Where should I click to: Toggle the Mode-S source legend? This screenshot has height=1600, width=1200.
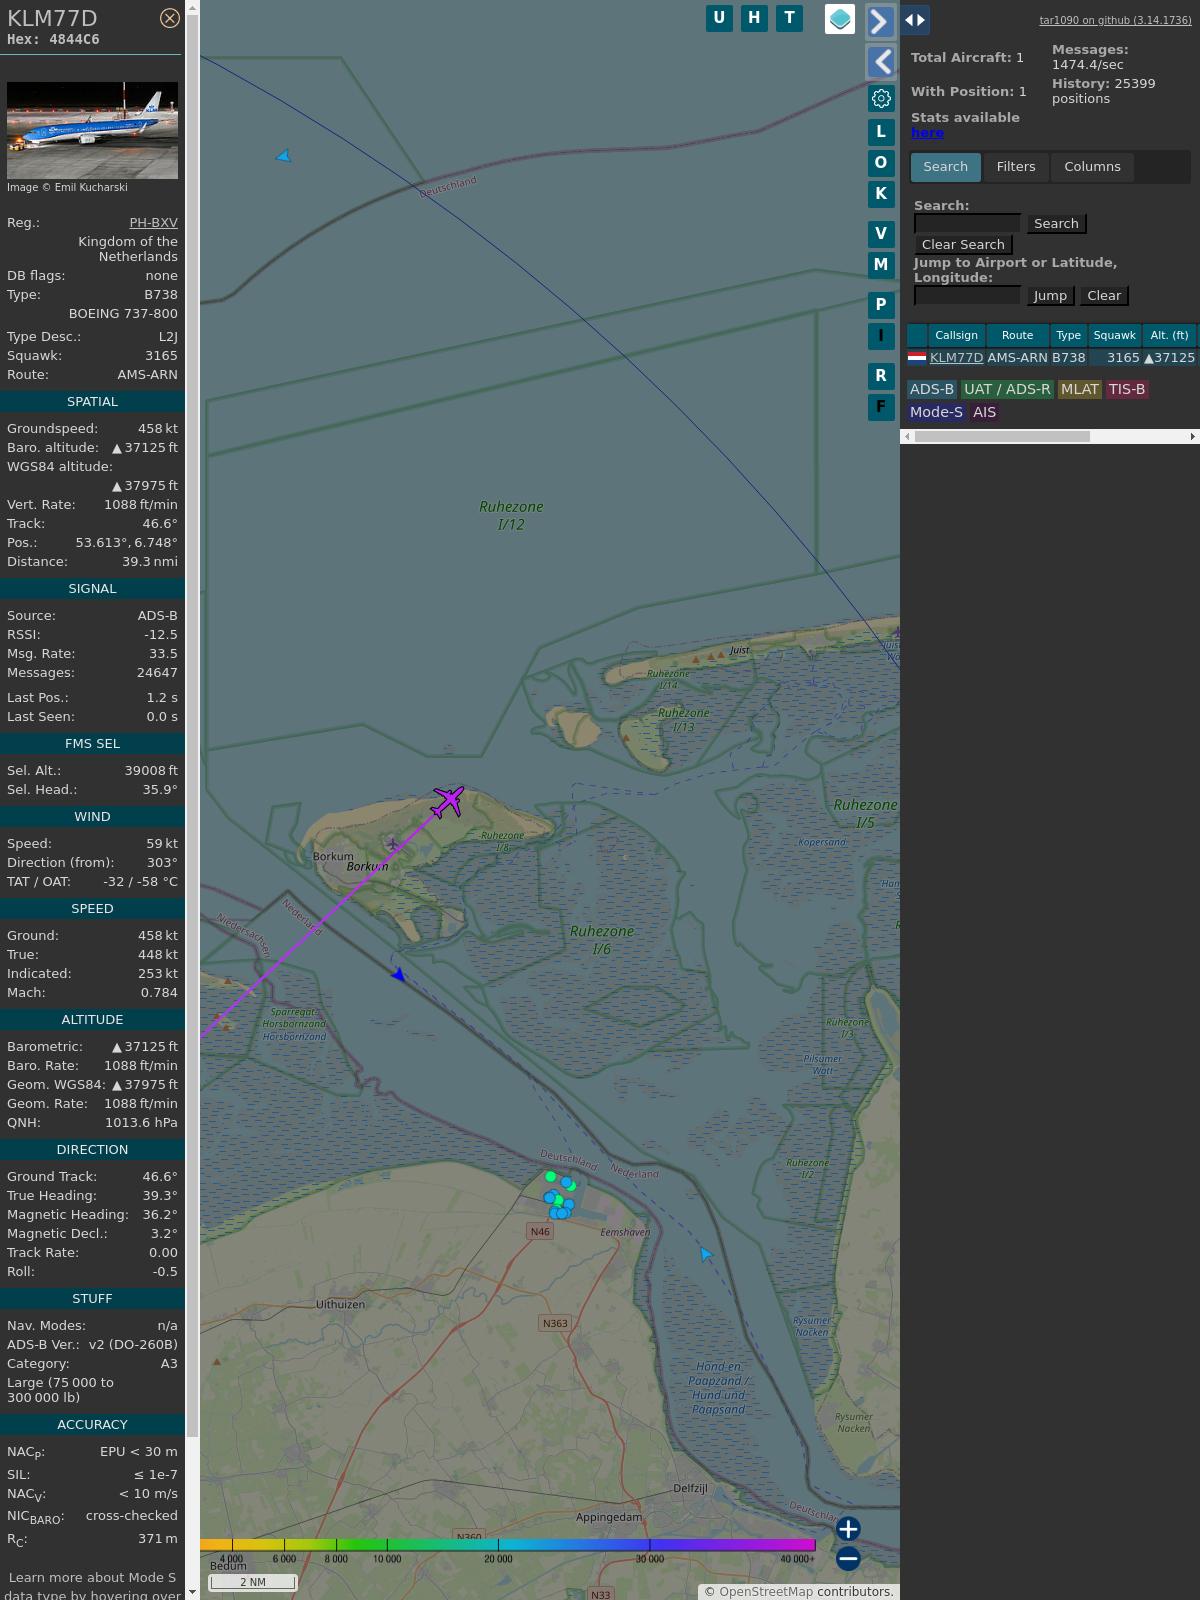pos(936,413)
